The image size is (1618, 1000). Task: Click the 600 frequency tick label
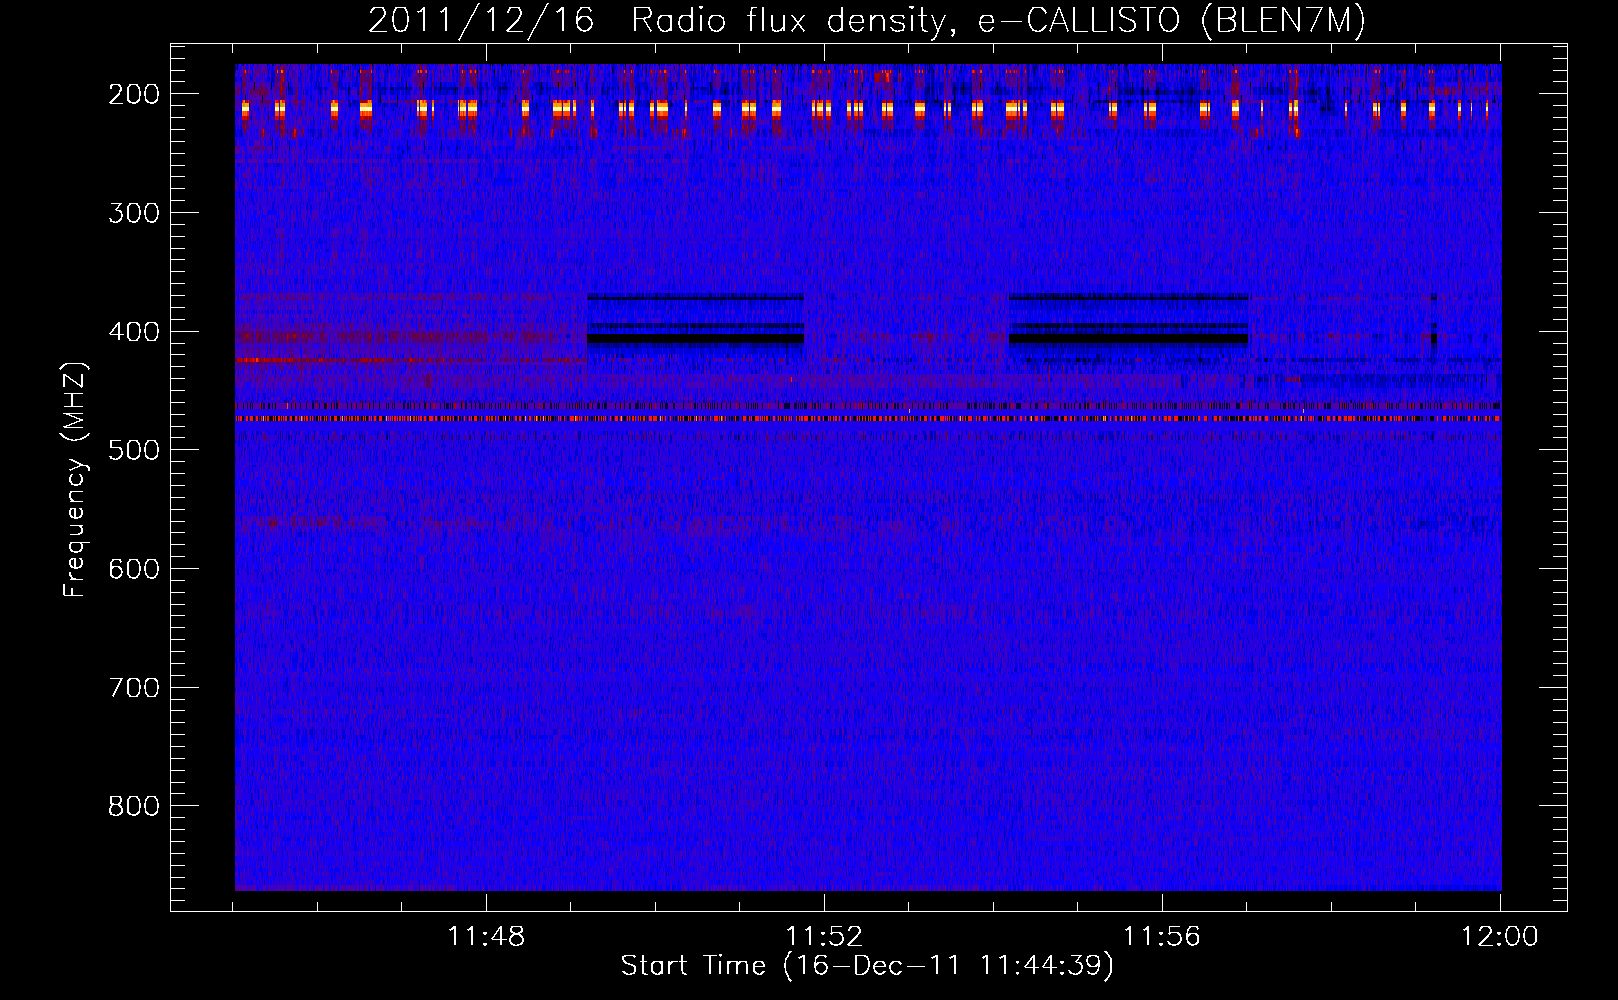134,569
